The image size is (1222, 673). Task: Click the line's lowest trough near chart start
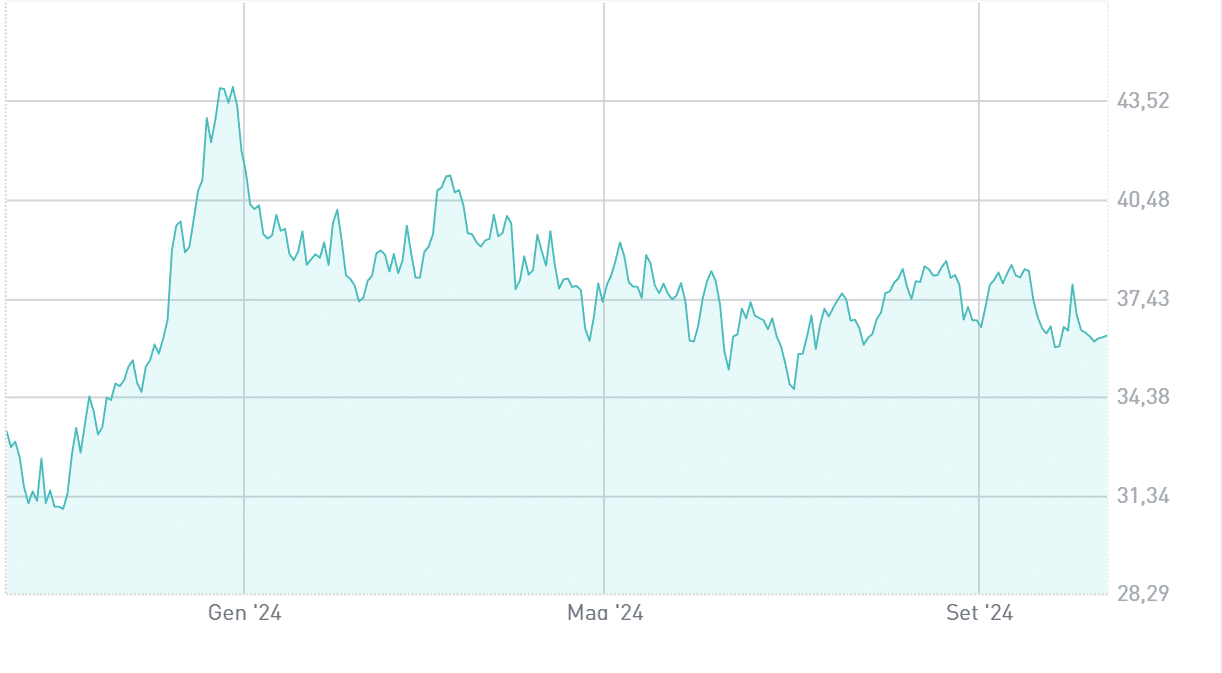pos(62,509)
